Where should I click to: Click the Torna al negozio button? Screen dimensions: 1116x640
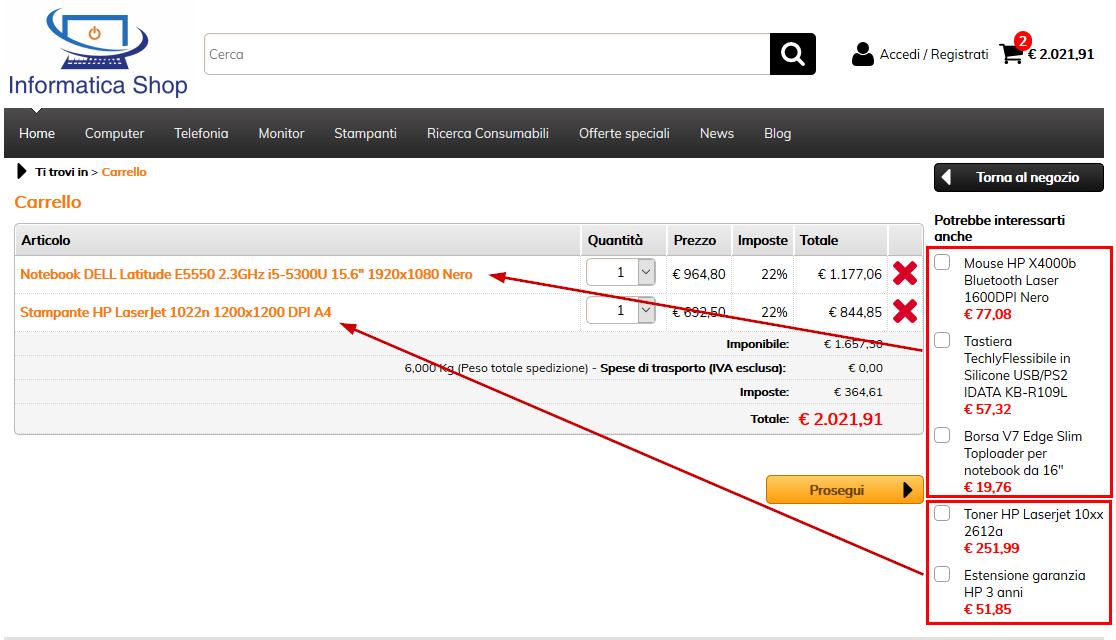pos(1018,177)
